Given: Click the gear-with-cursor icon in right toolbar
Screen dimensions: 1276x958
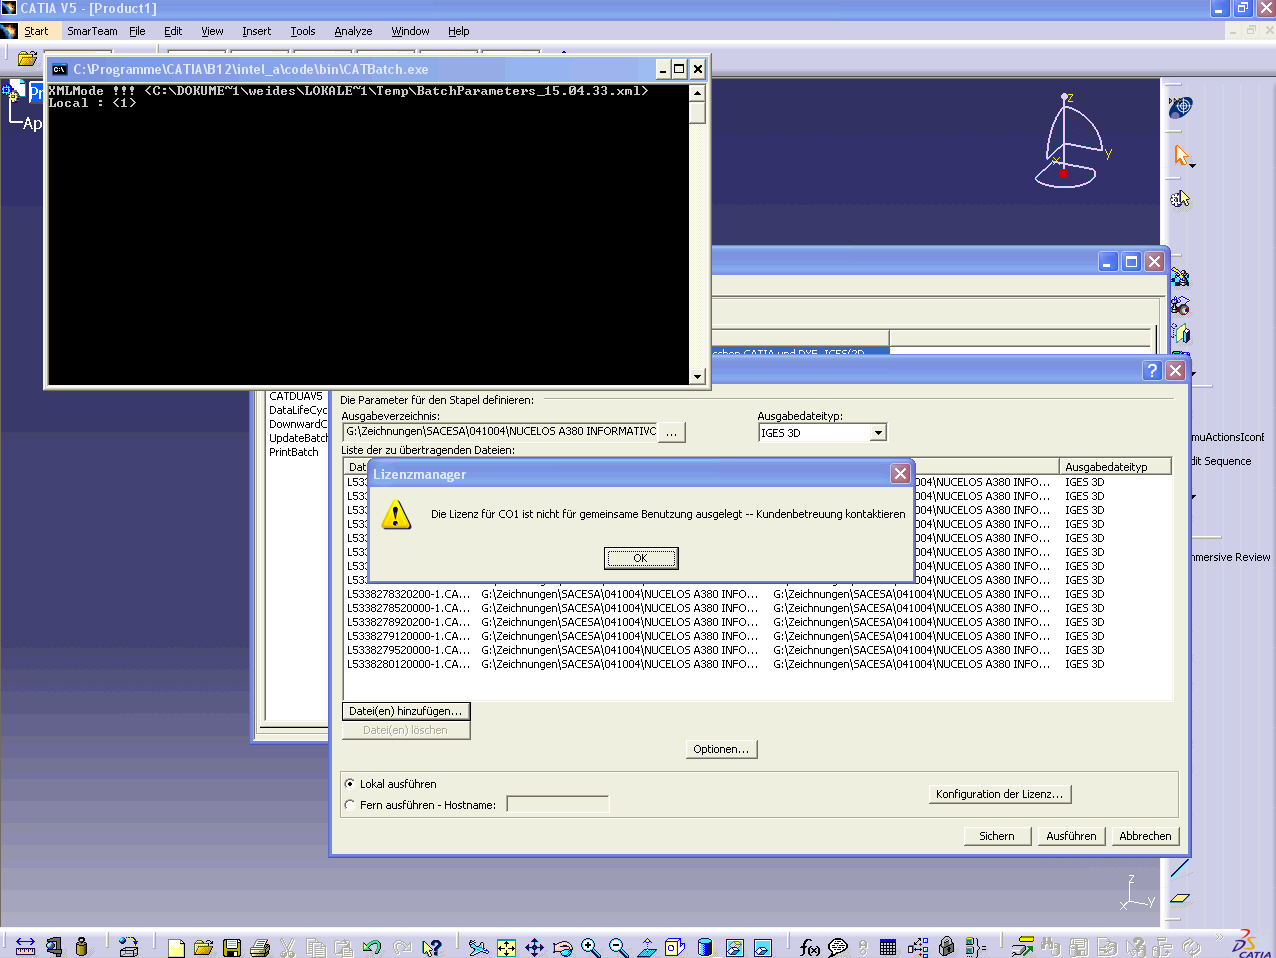Looking at the screenshot, I should 1180,199.
